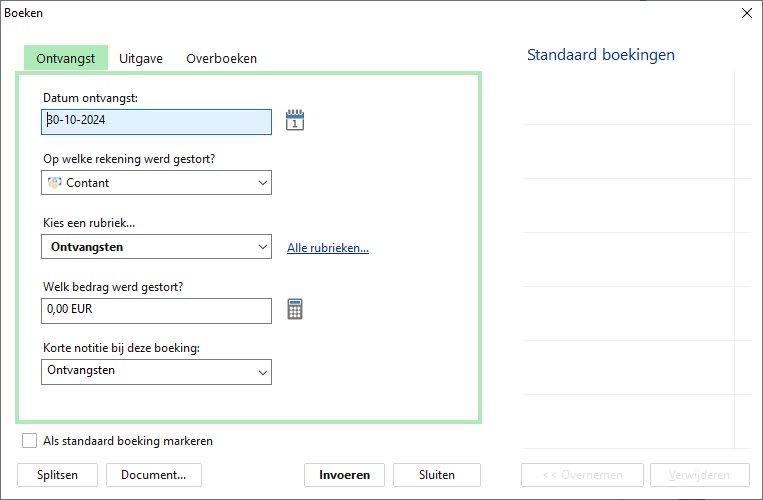Enable 'Als standaard boeking markeren' checkbox
The height and width of the screenshot is (500, 763).
tap(30, 441)
